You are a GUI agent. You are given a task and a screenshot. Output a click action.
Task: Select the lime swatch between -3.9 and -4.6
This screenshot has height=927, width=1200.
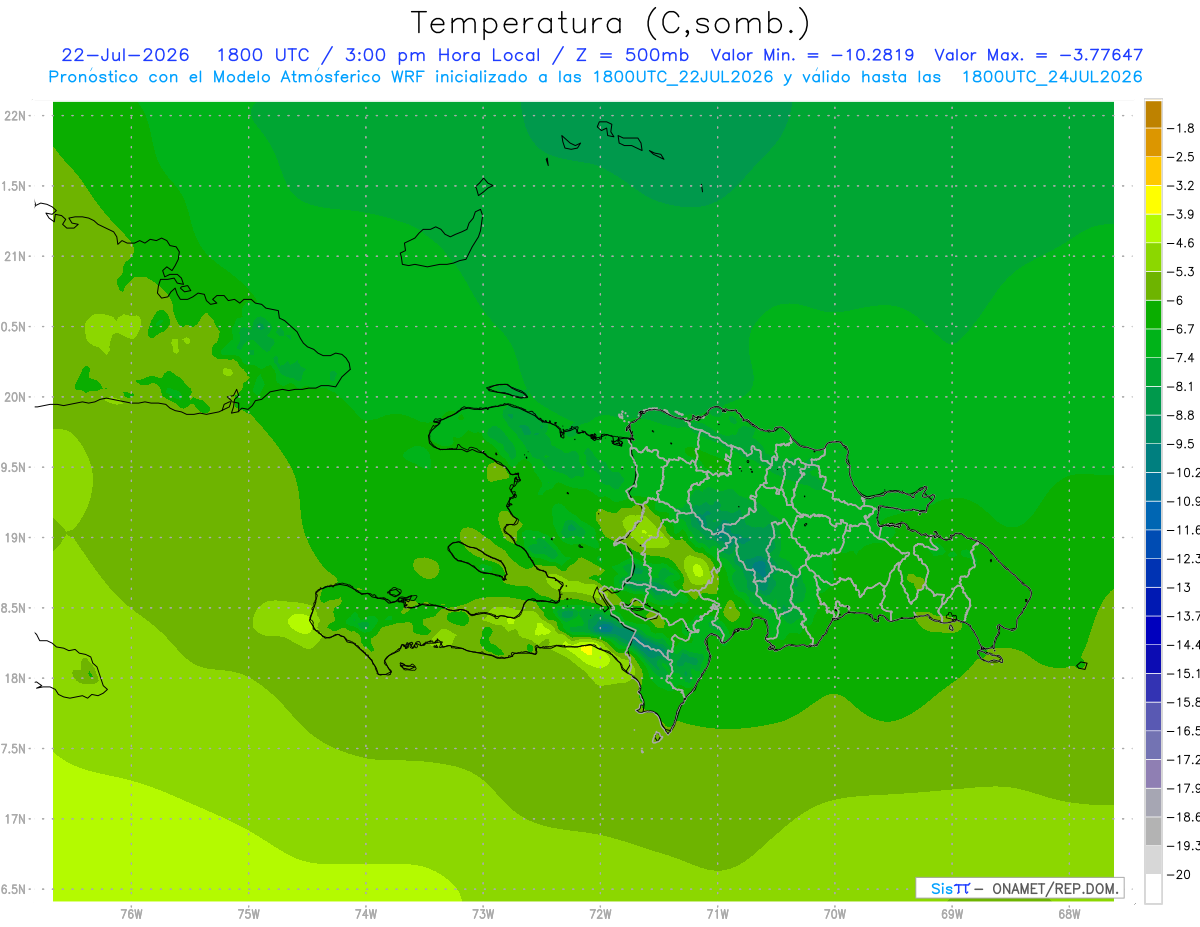(x=1153, y=229)
